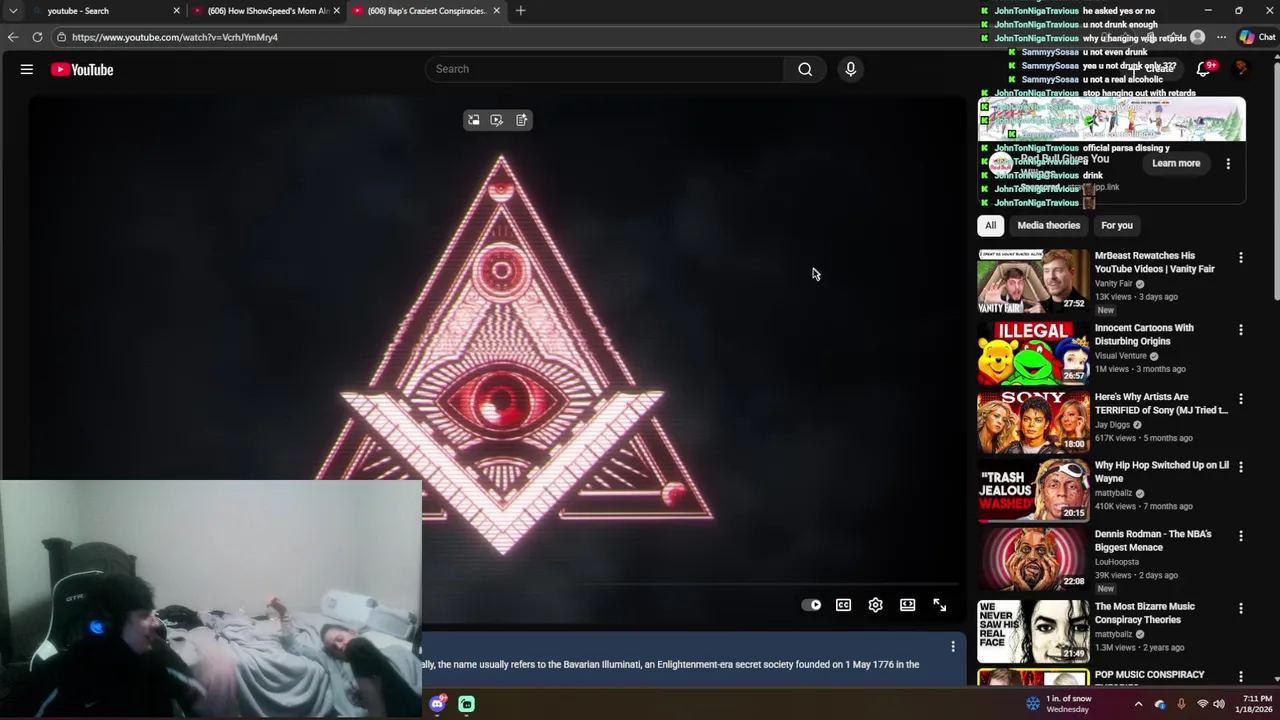1280x720 pixels.
Task: Click the microphone tray icon
Action: tap(1181, 704)
